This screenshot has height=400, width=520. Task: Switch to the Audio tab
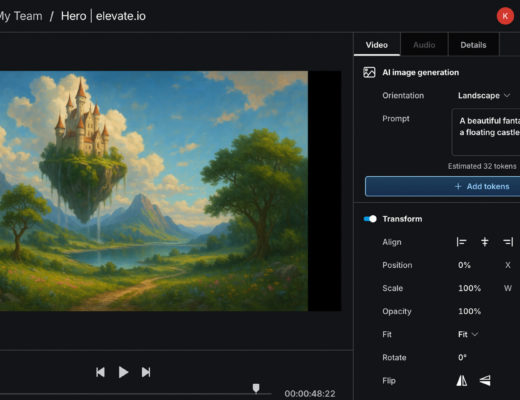coord(424,45)
